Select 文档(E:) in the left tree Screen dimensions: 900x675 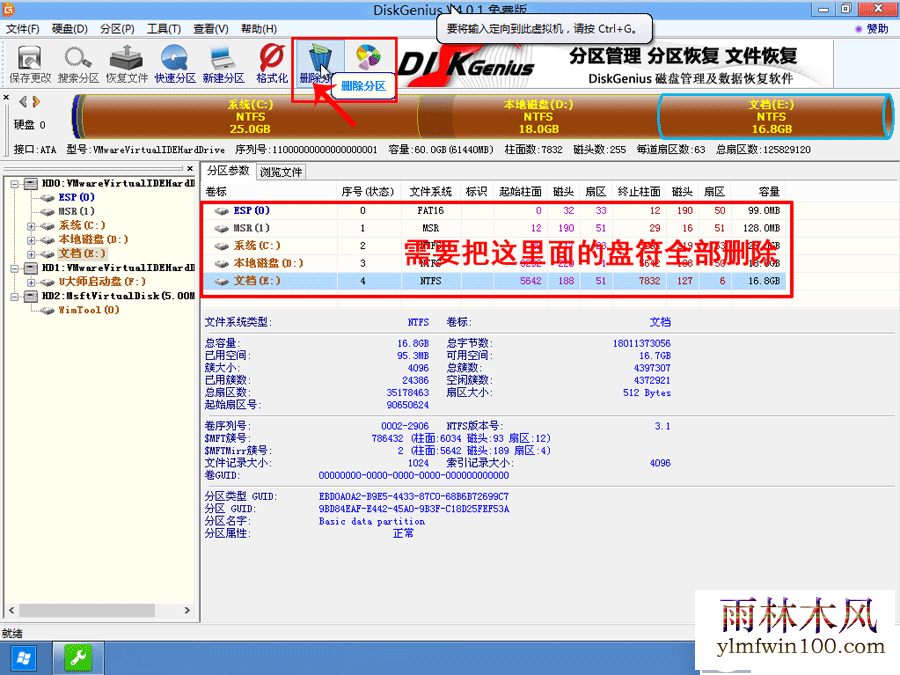(x=82, y=254)
